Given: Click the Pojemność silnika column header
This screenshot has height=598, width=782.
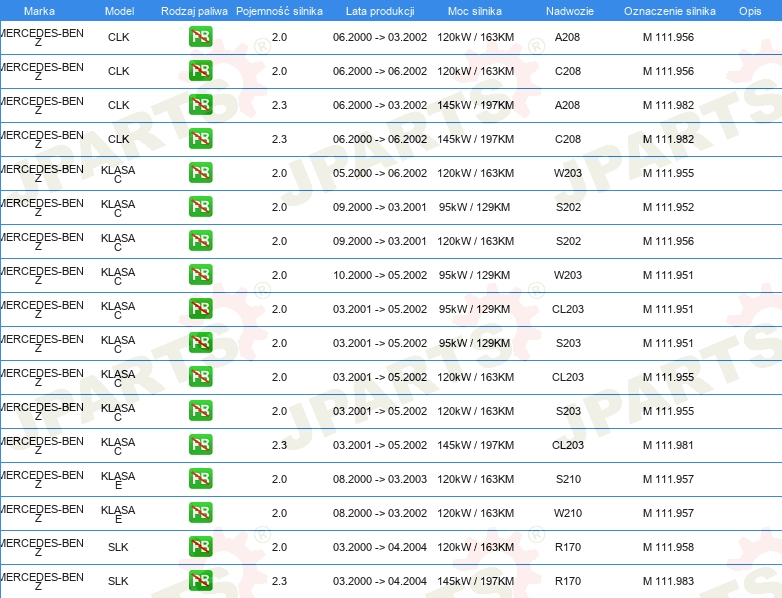Looking at the screenshot, I should (279, 11).
